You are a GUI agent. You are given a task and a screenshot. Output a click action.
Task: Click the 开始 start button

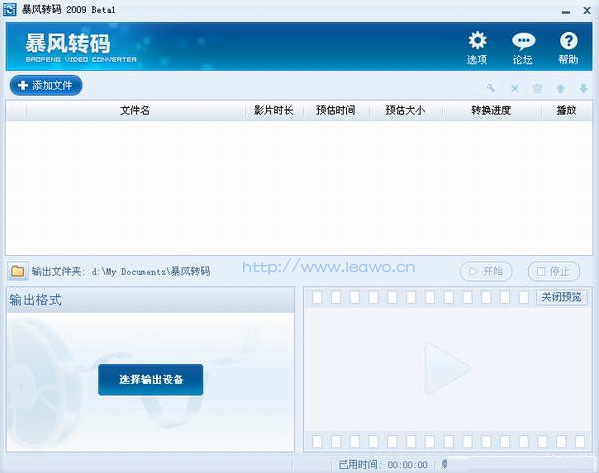486,272
